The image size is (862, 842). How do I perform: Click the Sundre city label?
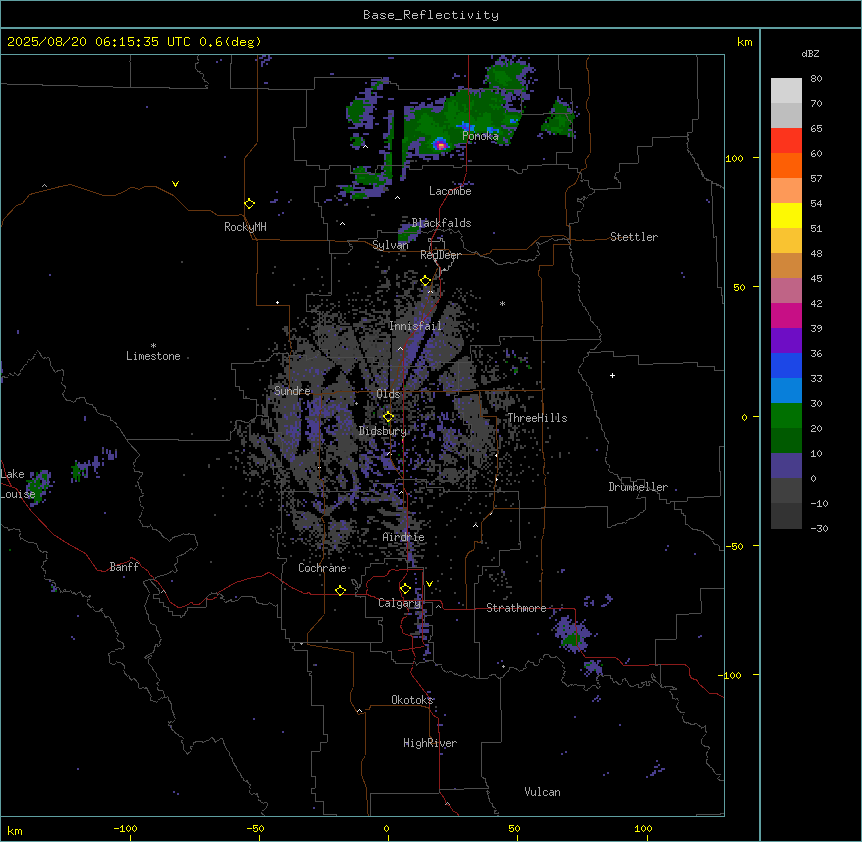click(292, 391)
